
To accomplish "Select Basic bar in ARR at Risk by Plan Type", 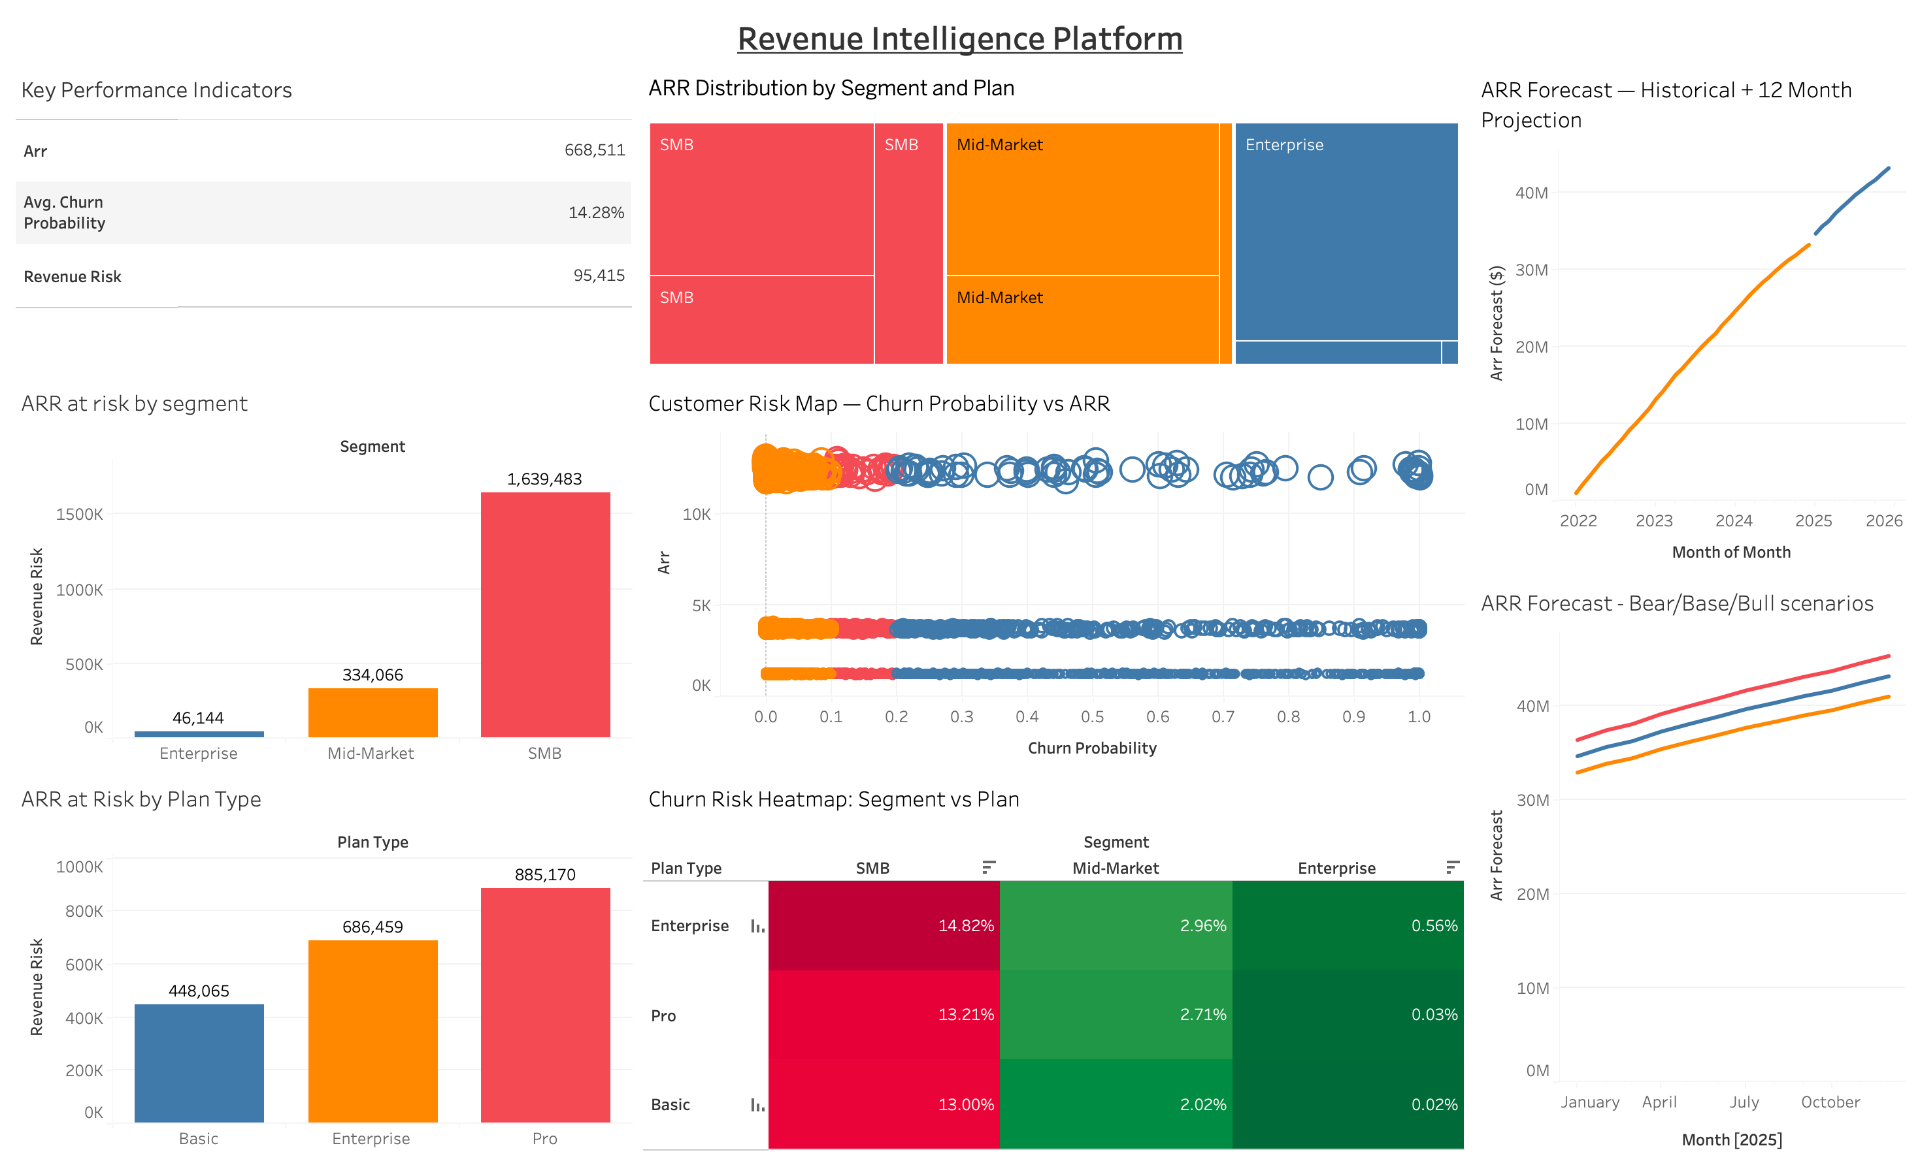I will (x=199, y=1063).
